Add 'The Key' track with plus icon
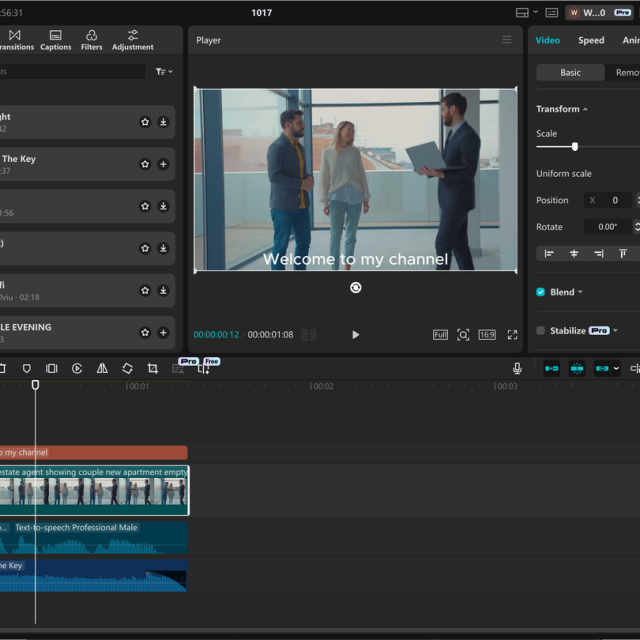640x640 pixels. [x=163, y=164]
